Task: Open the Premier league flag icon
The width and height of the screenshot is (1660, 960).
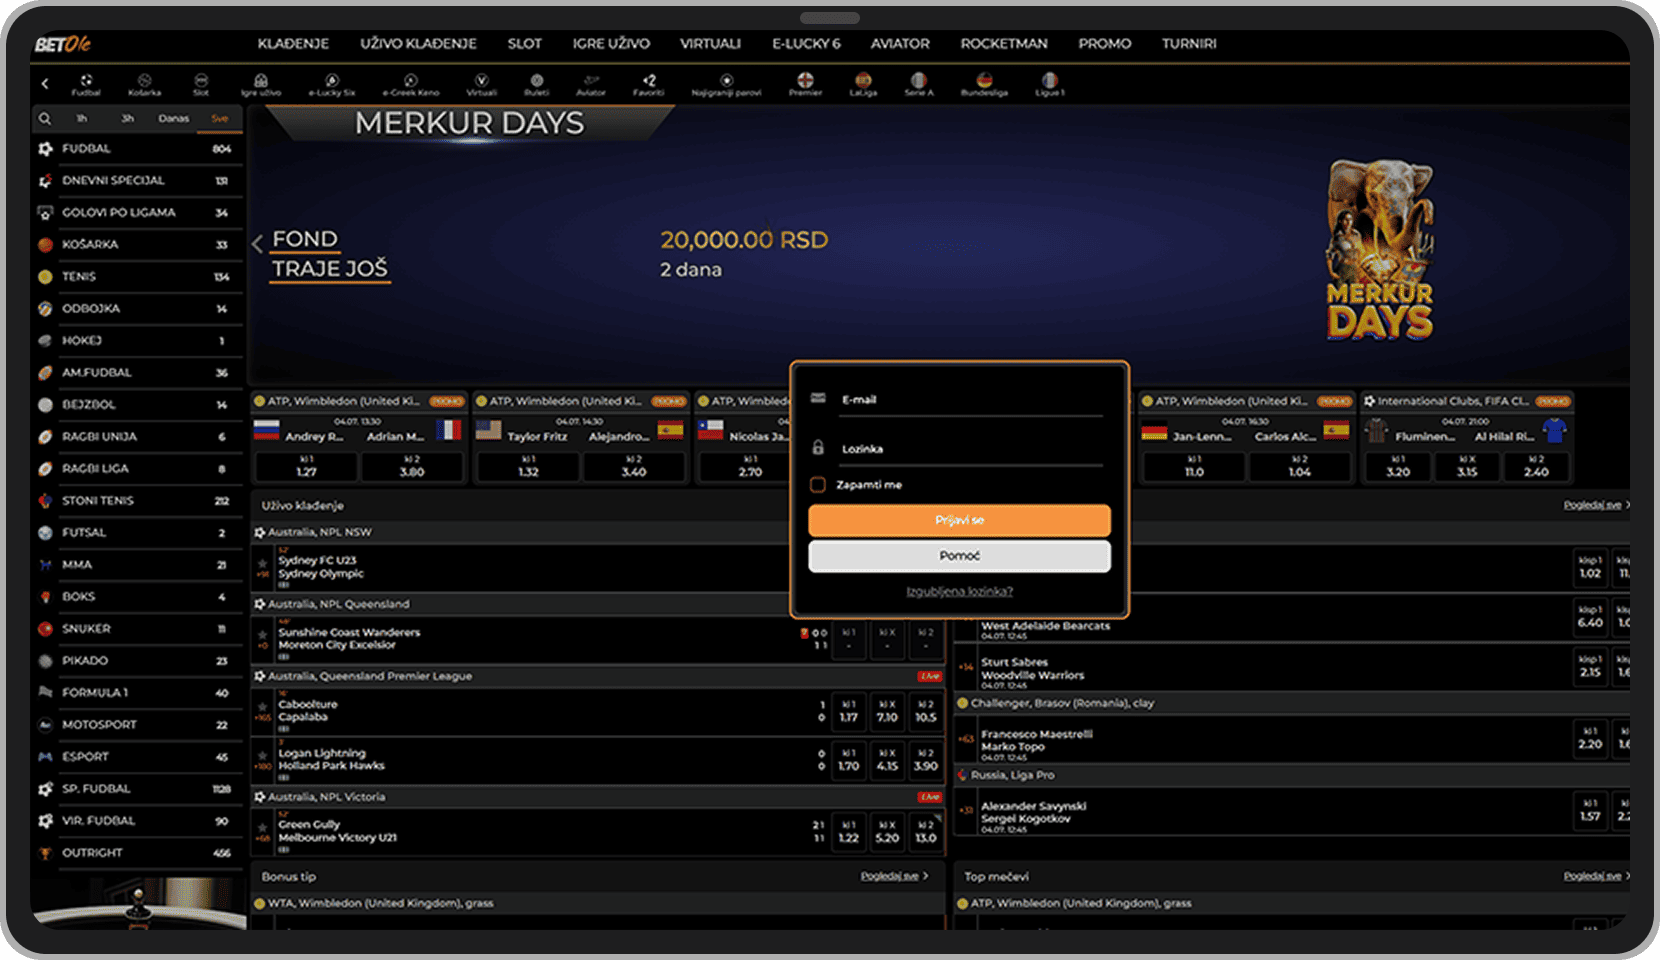Action: click(x=805, y=84)
